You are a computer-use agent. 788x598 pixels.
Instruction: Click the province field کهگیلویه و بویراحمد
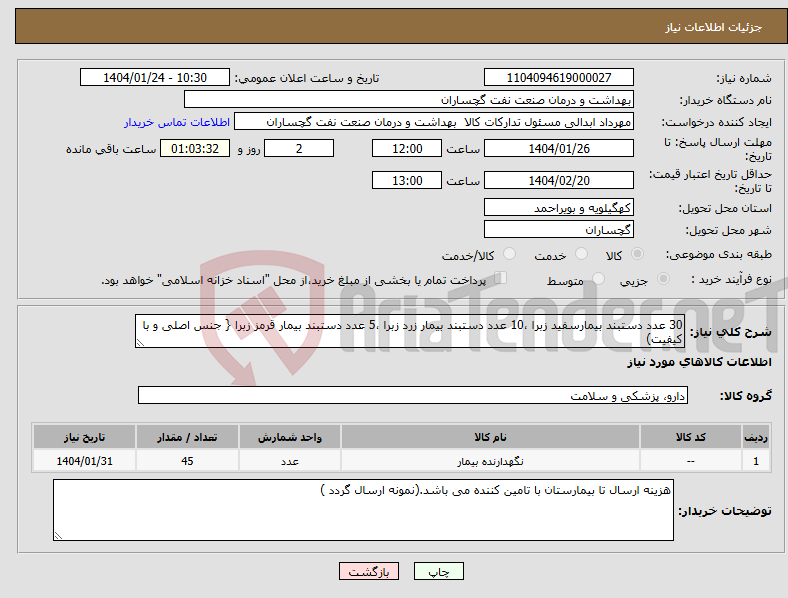coord(558,208)
